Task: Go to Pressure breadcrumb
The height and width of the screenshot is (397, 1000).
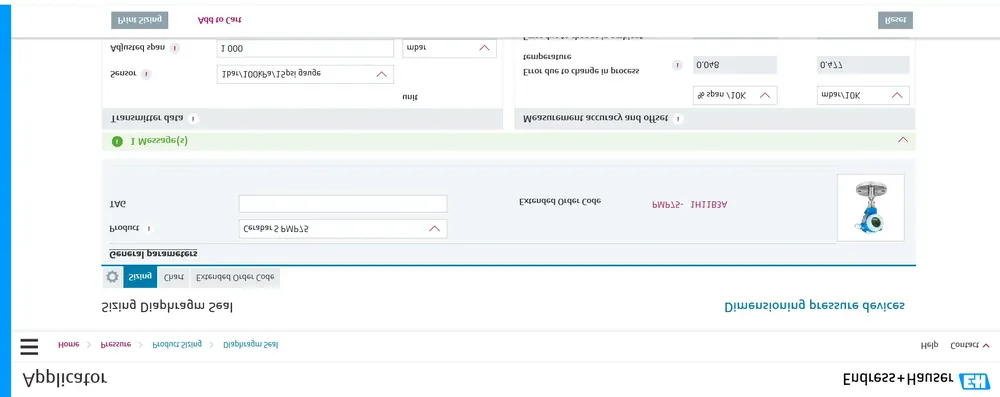Action: click(x=116, y=344)
